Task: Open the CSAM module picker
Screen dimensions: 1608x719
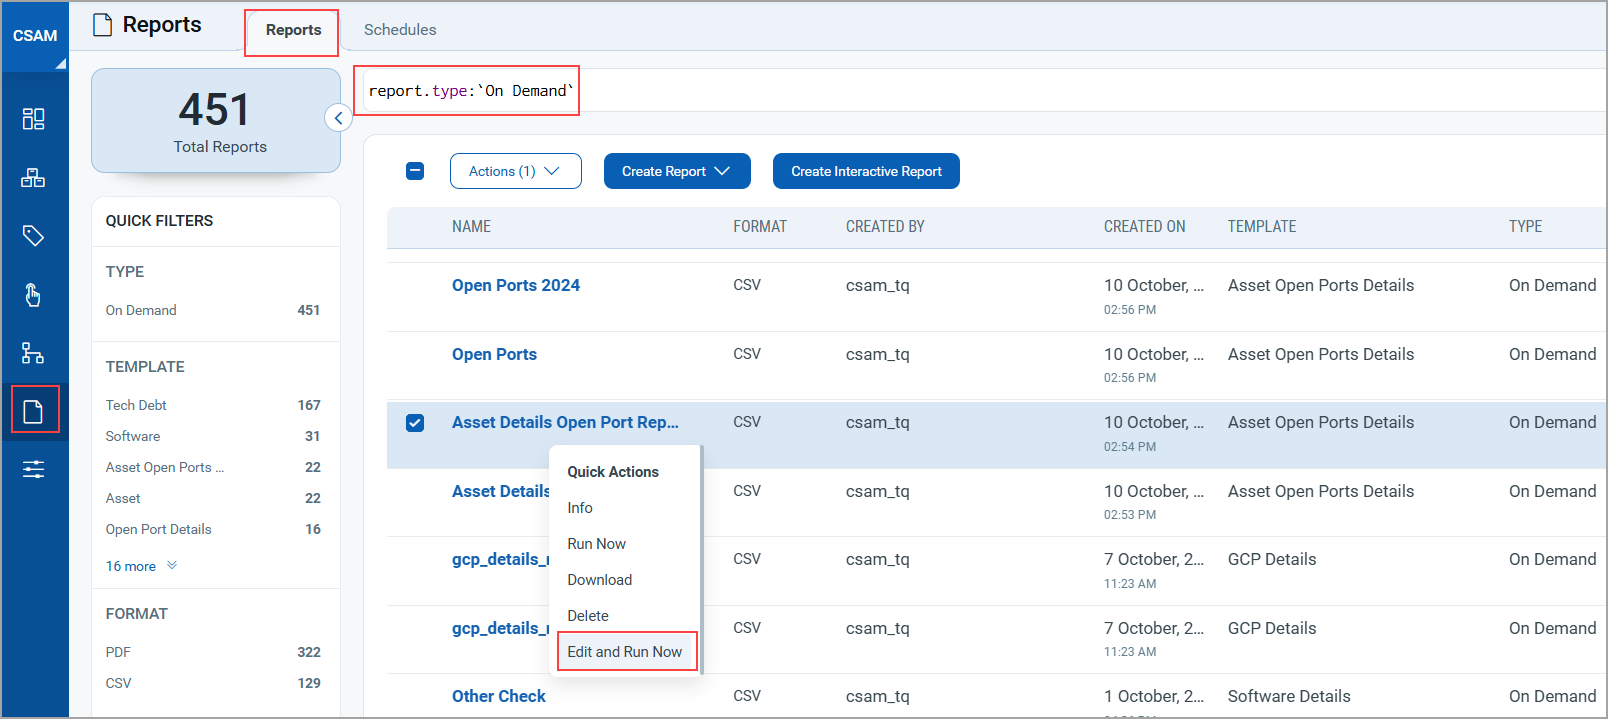Action: (x=35, y=36)
